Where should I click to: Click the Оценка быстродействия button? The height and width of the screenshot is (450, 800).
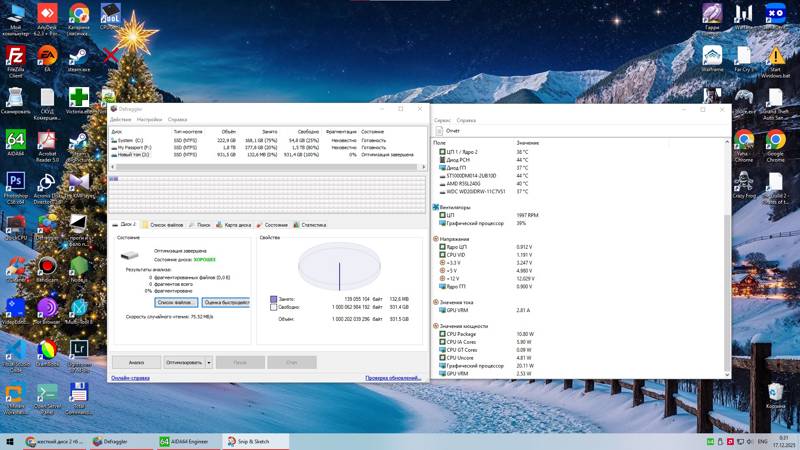click(226, 302)
